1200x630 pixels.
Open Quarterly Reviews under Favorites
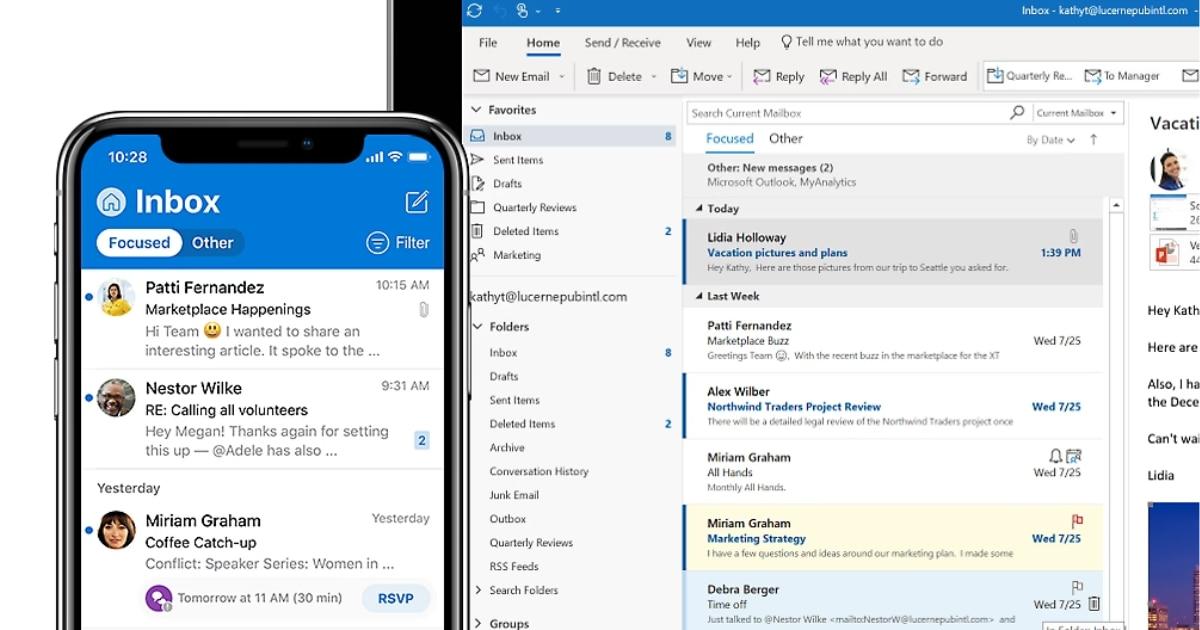(x=534, y=208)
